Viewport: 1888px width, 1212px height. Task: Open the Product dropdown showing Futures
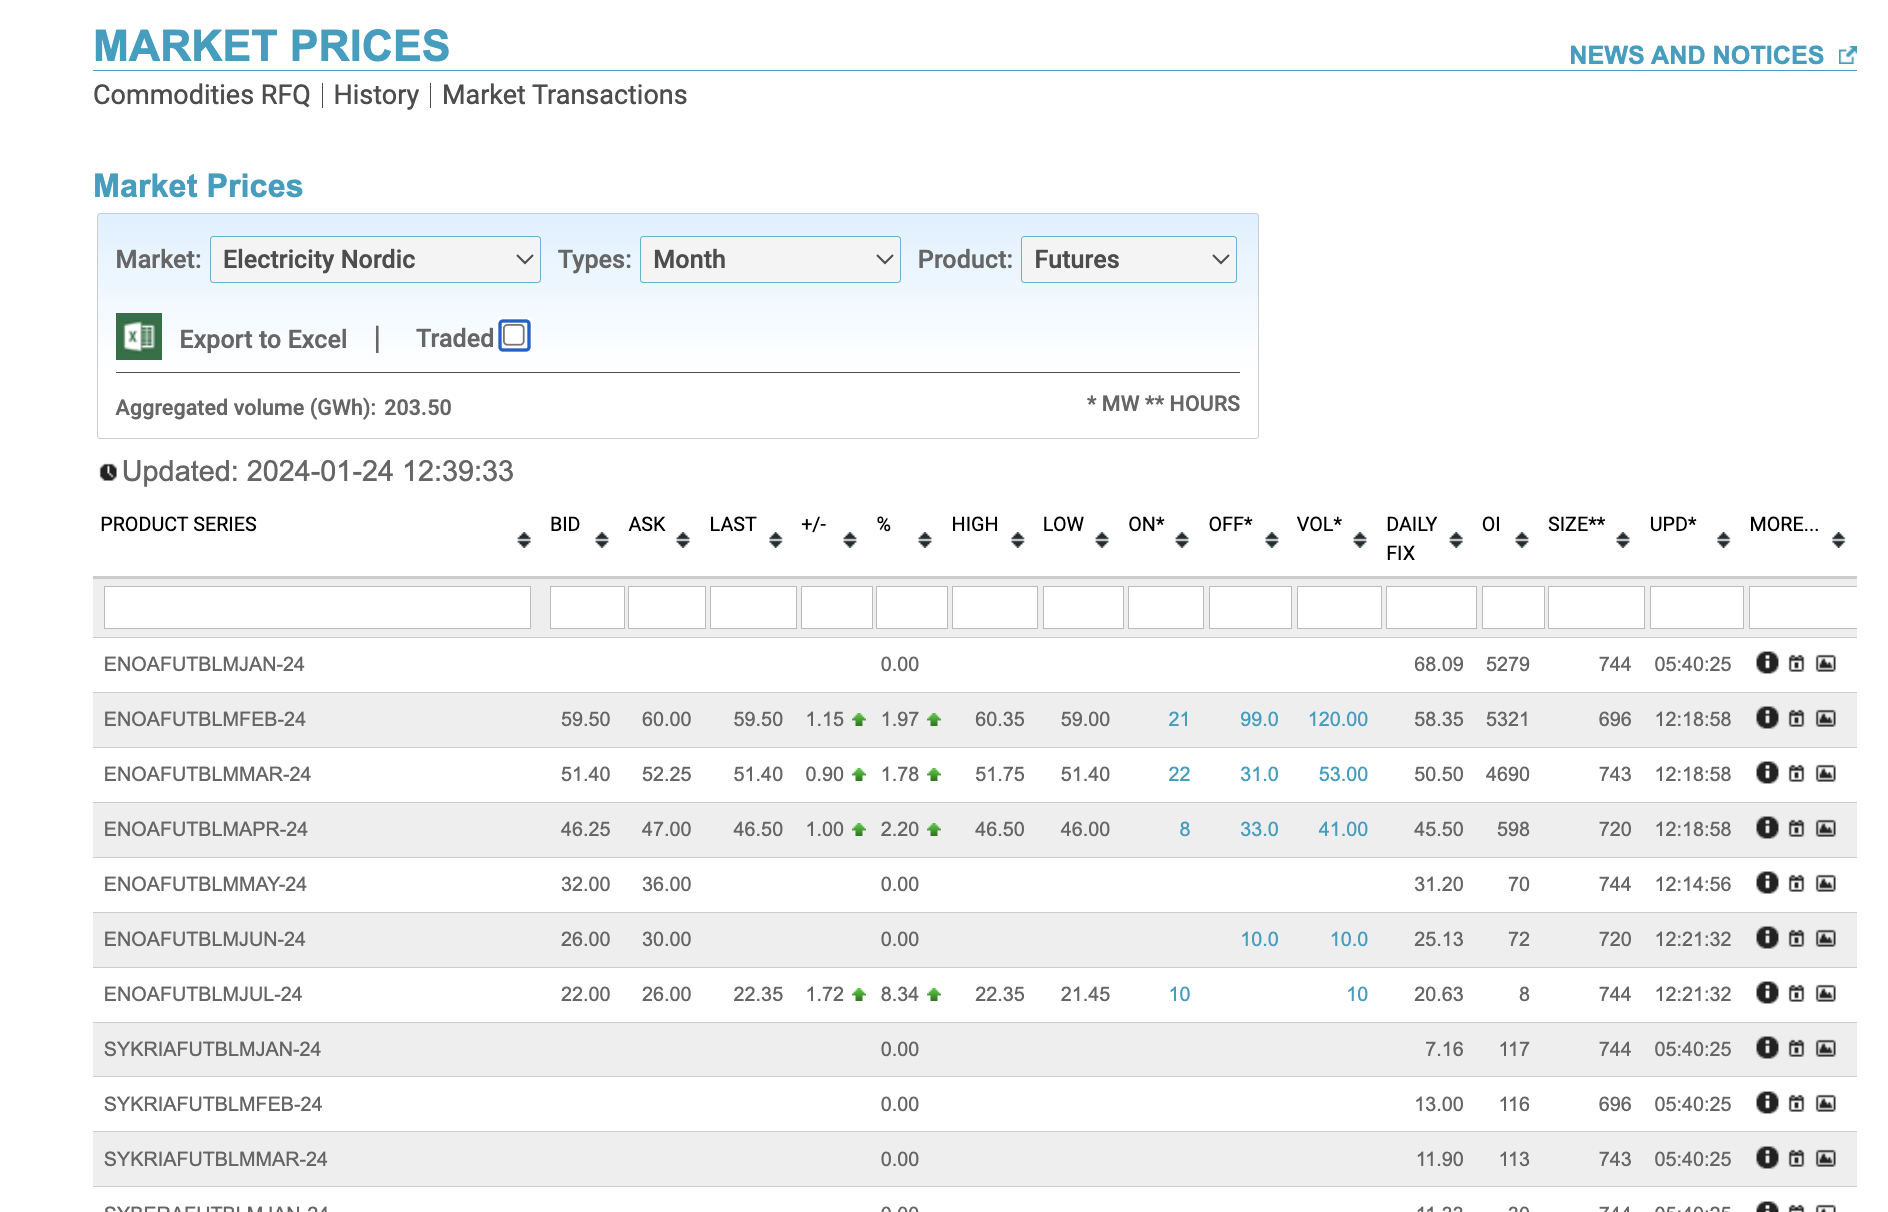click(1128, 260)
